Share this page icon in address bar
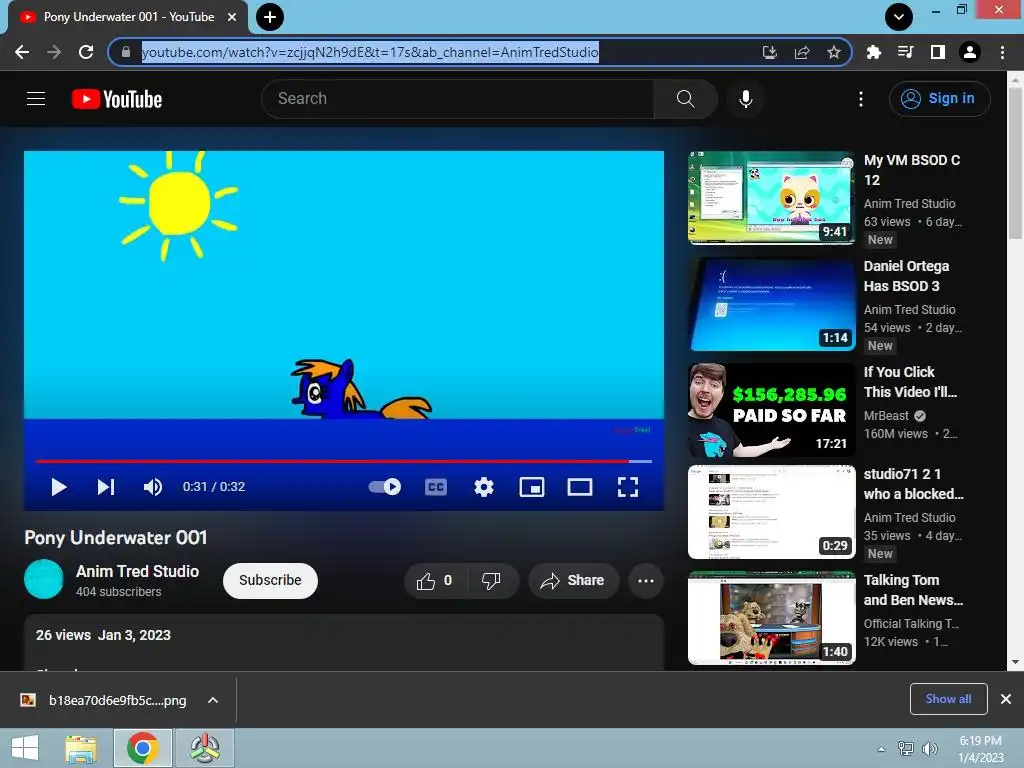Viewport: 1024px width, 768px height. (x=802, y=52)
